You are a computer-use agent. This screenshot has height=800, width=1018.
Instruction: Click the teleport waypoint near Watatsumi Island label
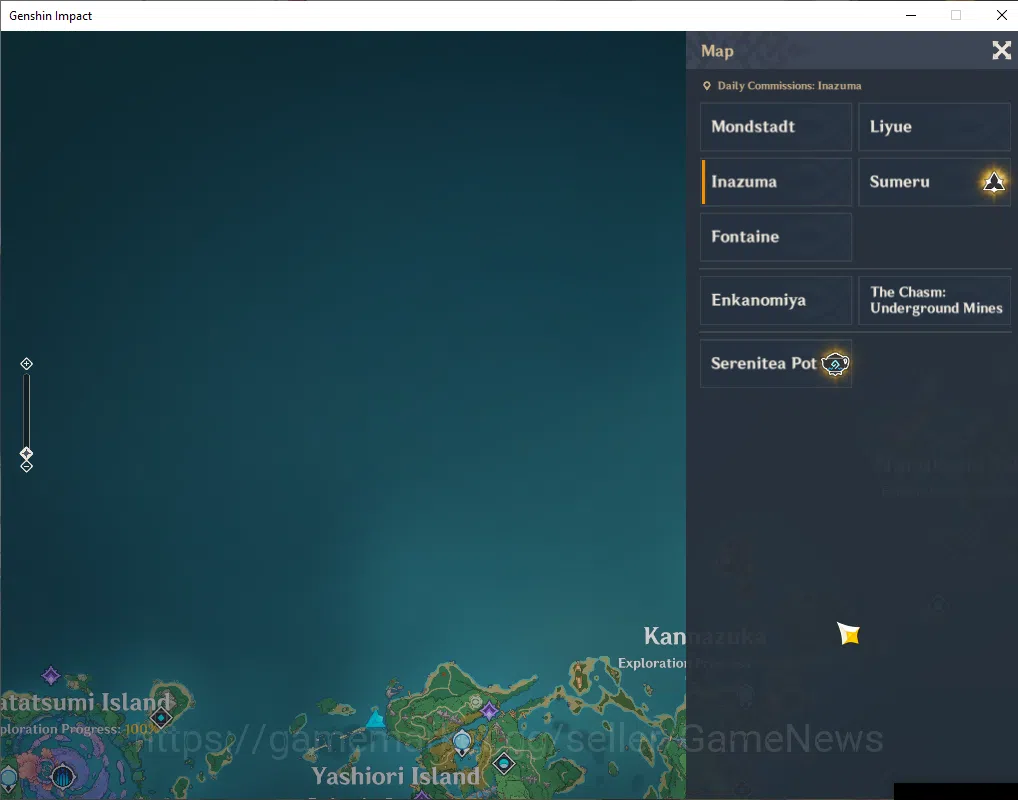(x=161, y=718)
